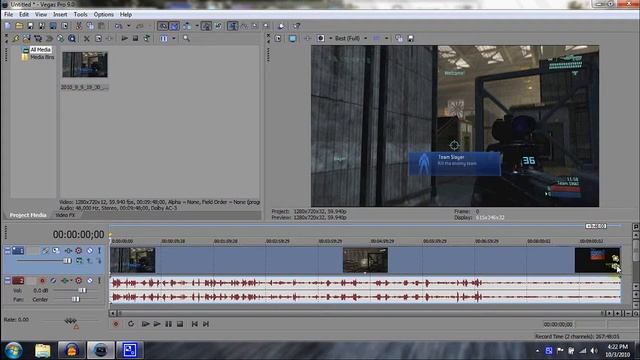Create a new project with New icon
The width and height of the screenshot is (640, 360).
(x=8, y=26)
